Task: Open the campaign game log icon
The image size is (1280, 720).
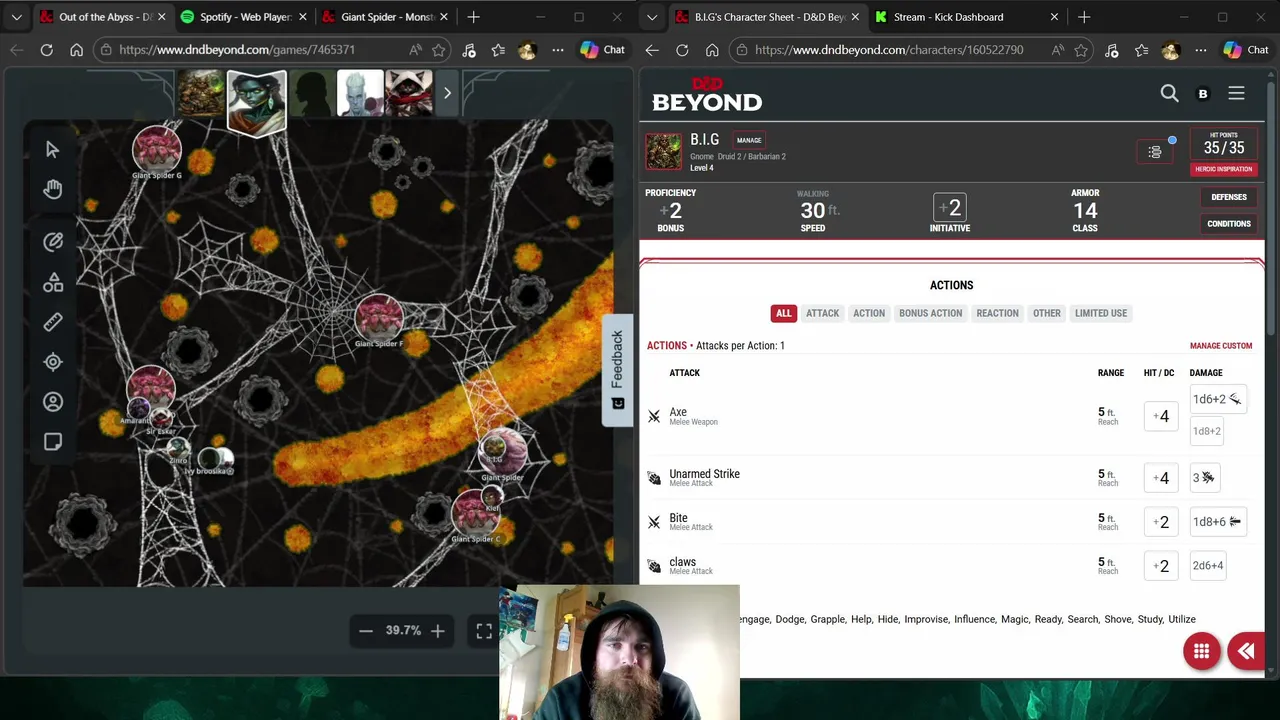Action: pyautogui.click(x=1155, y=152)
